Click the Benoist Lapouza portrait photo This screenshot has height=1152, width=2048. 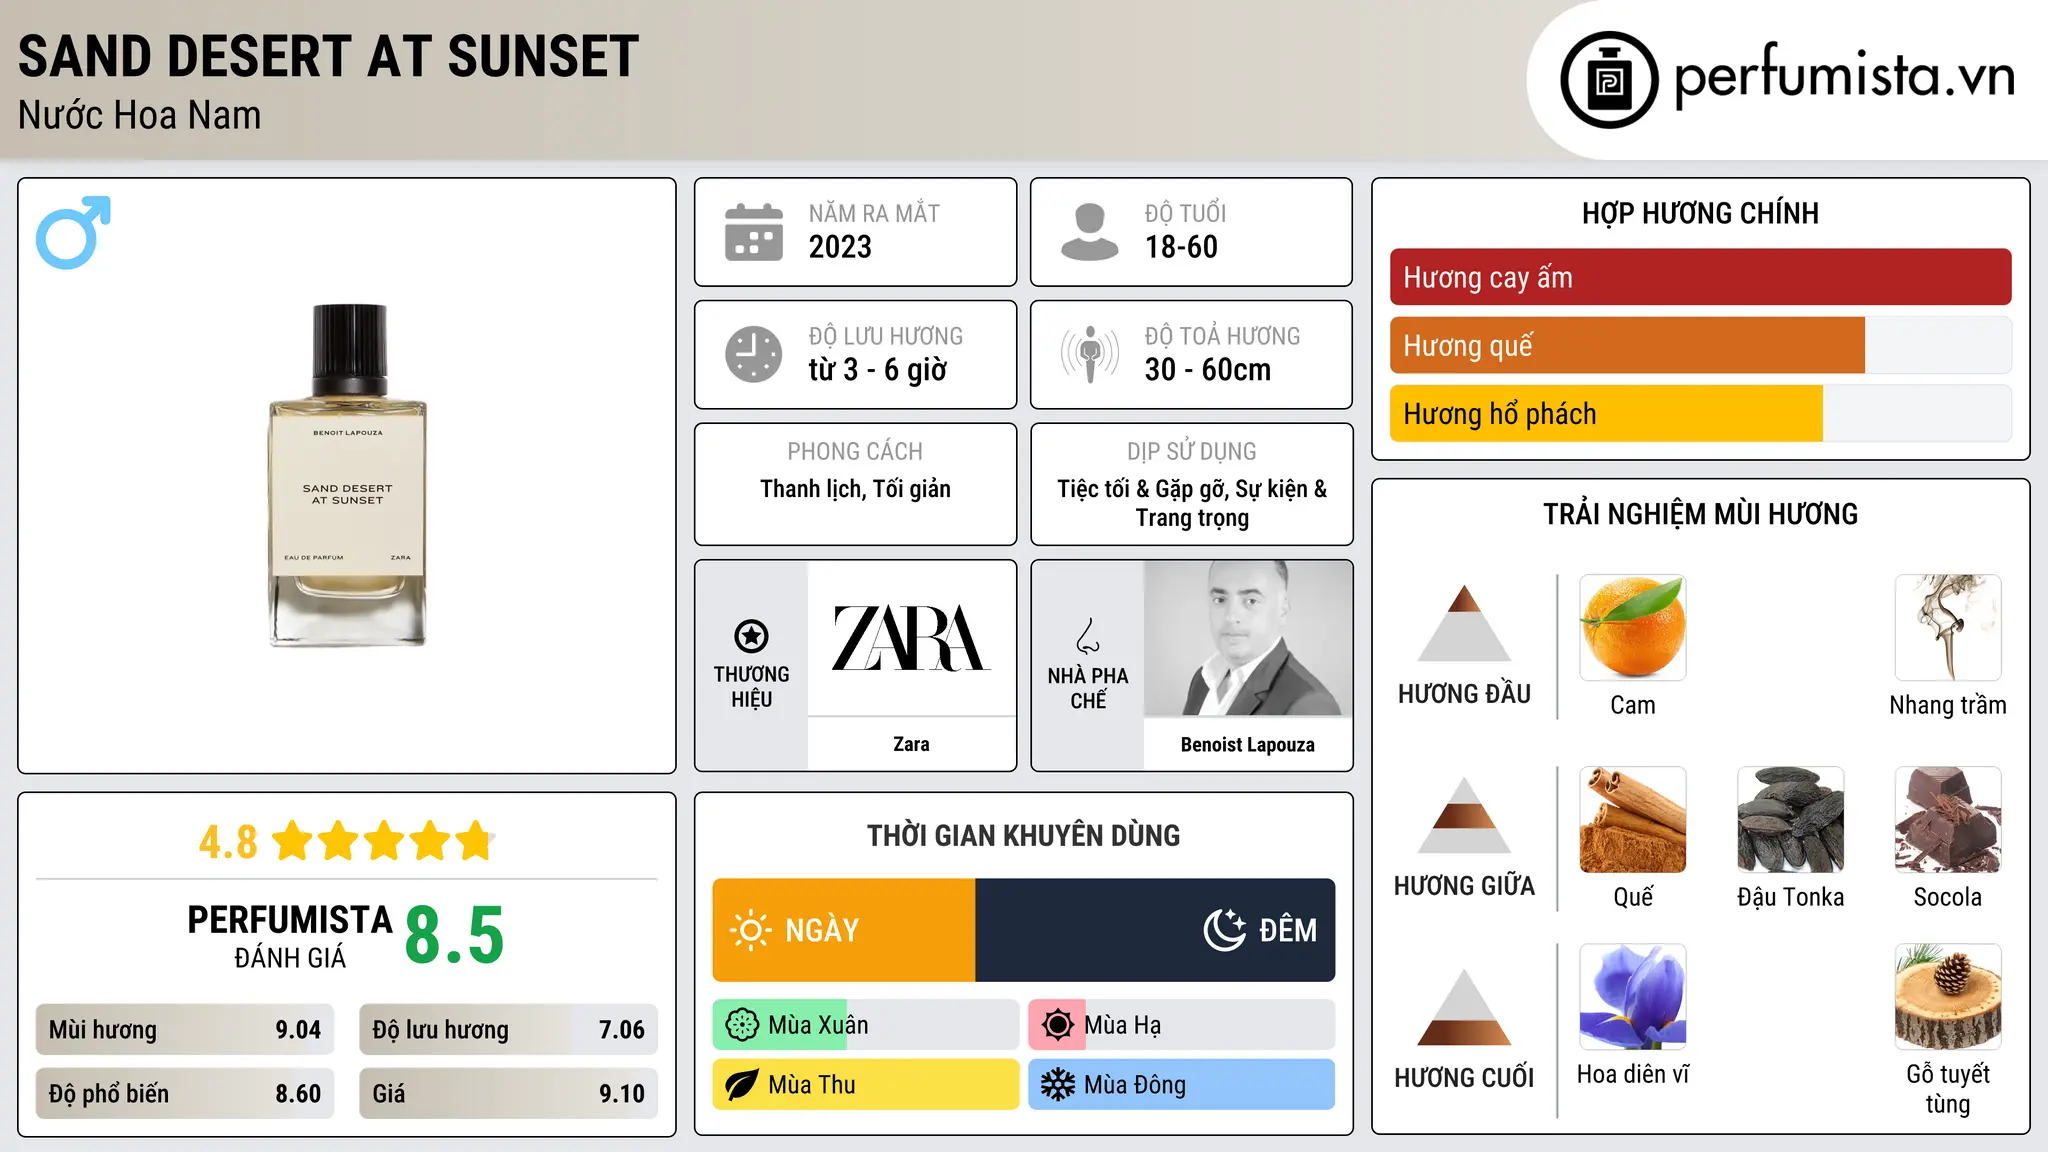(1248, 638)
